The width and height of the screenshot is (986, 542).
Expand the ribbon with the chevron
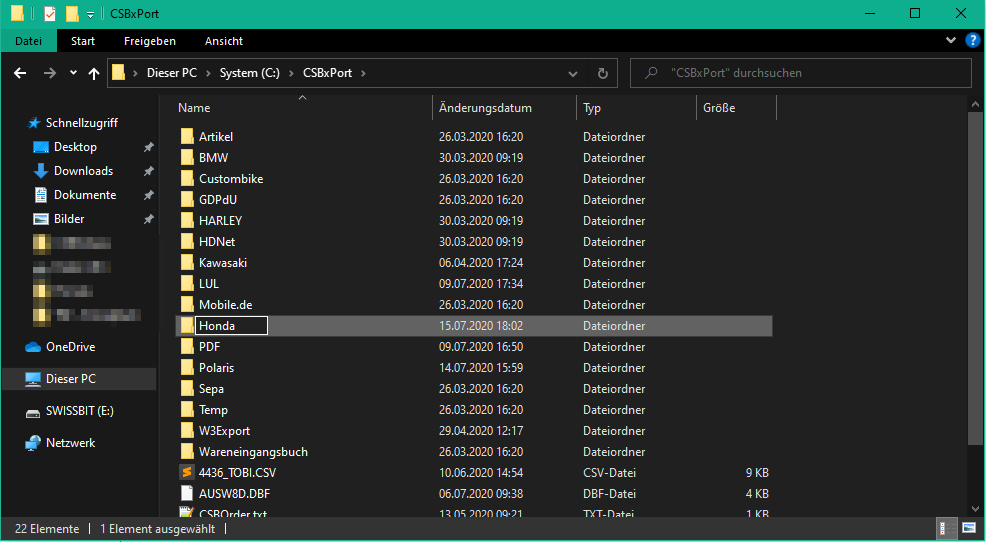tap(951, 40)
